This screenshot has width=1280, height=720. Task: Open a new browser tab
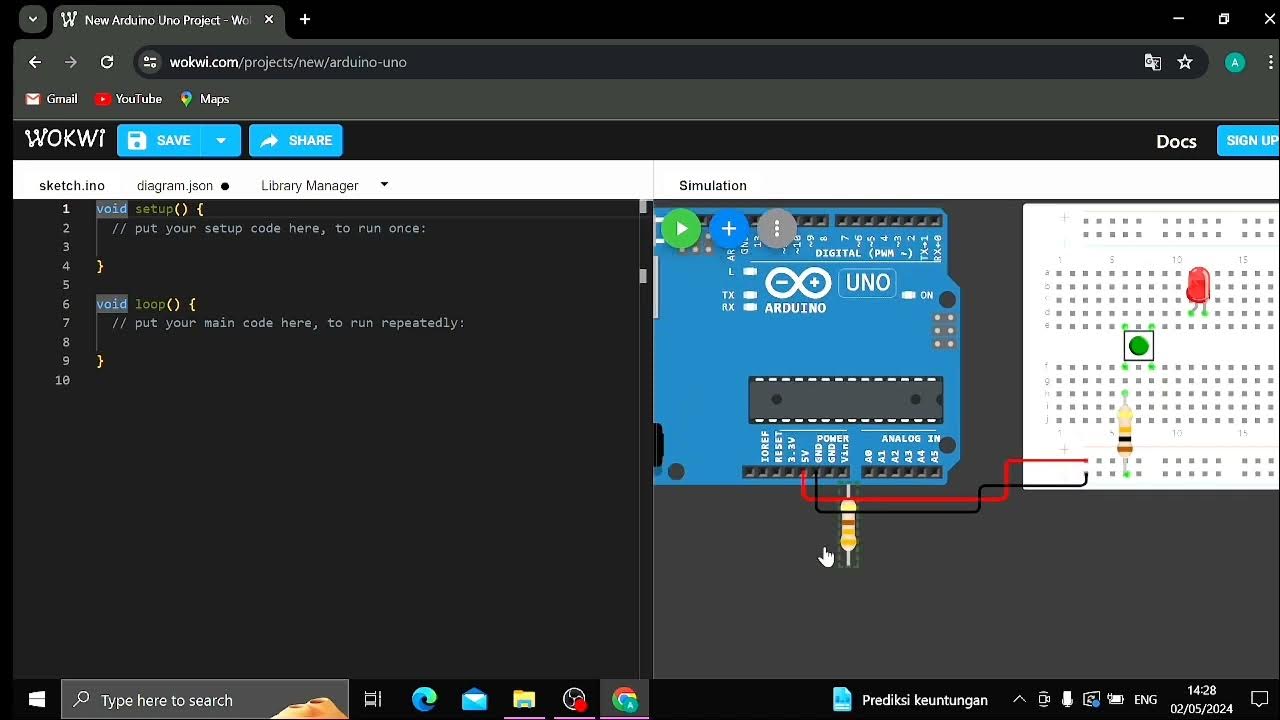tap(305, 19)
